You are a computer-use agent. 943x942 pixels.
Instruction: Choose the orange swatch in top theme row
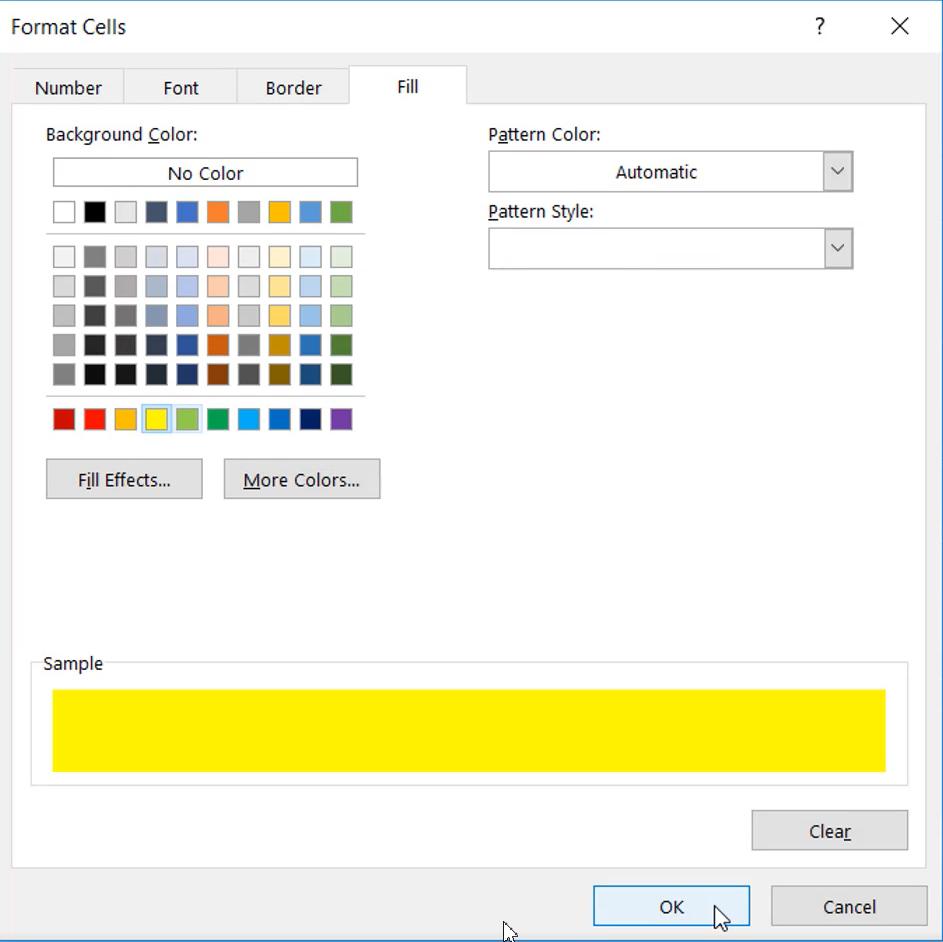(218, 212)
